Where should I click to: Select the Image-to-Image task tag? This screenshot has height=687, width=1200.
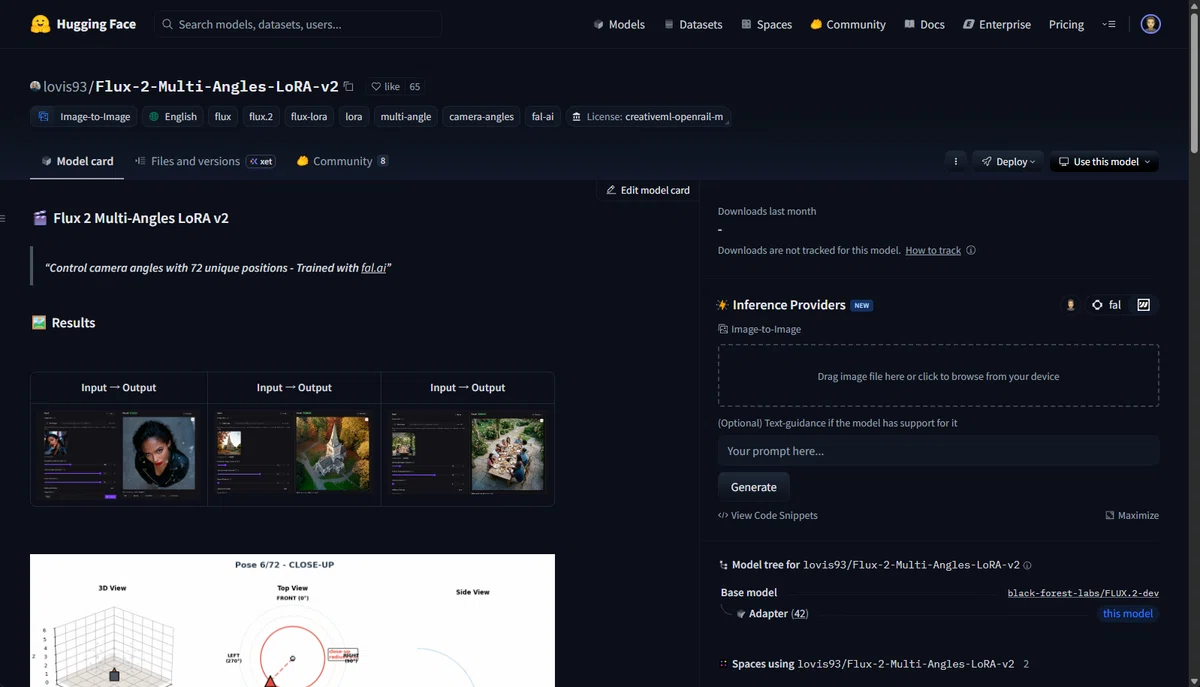pos(84,116)
